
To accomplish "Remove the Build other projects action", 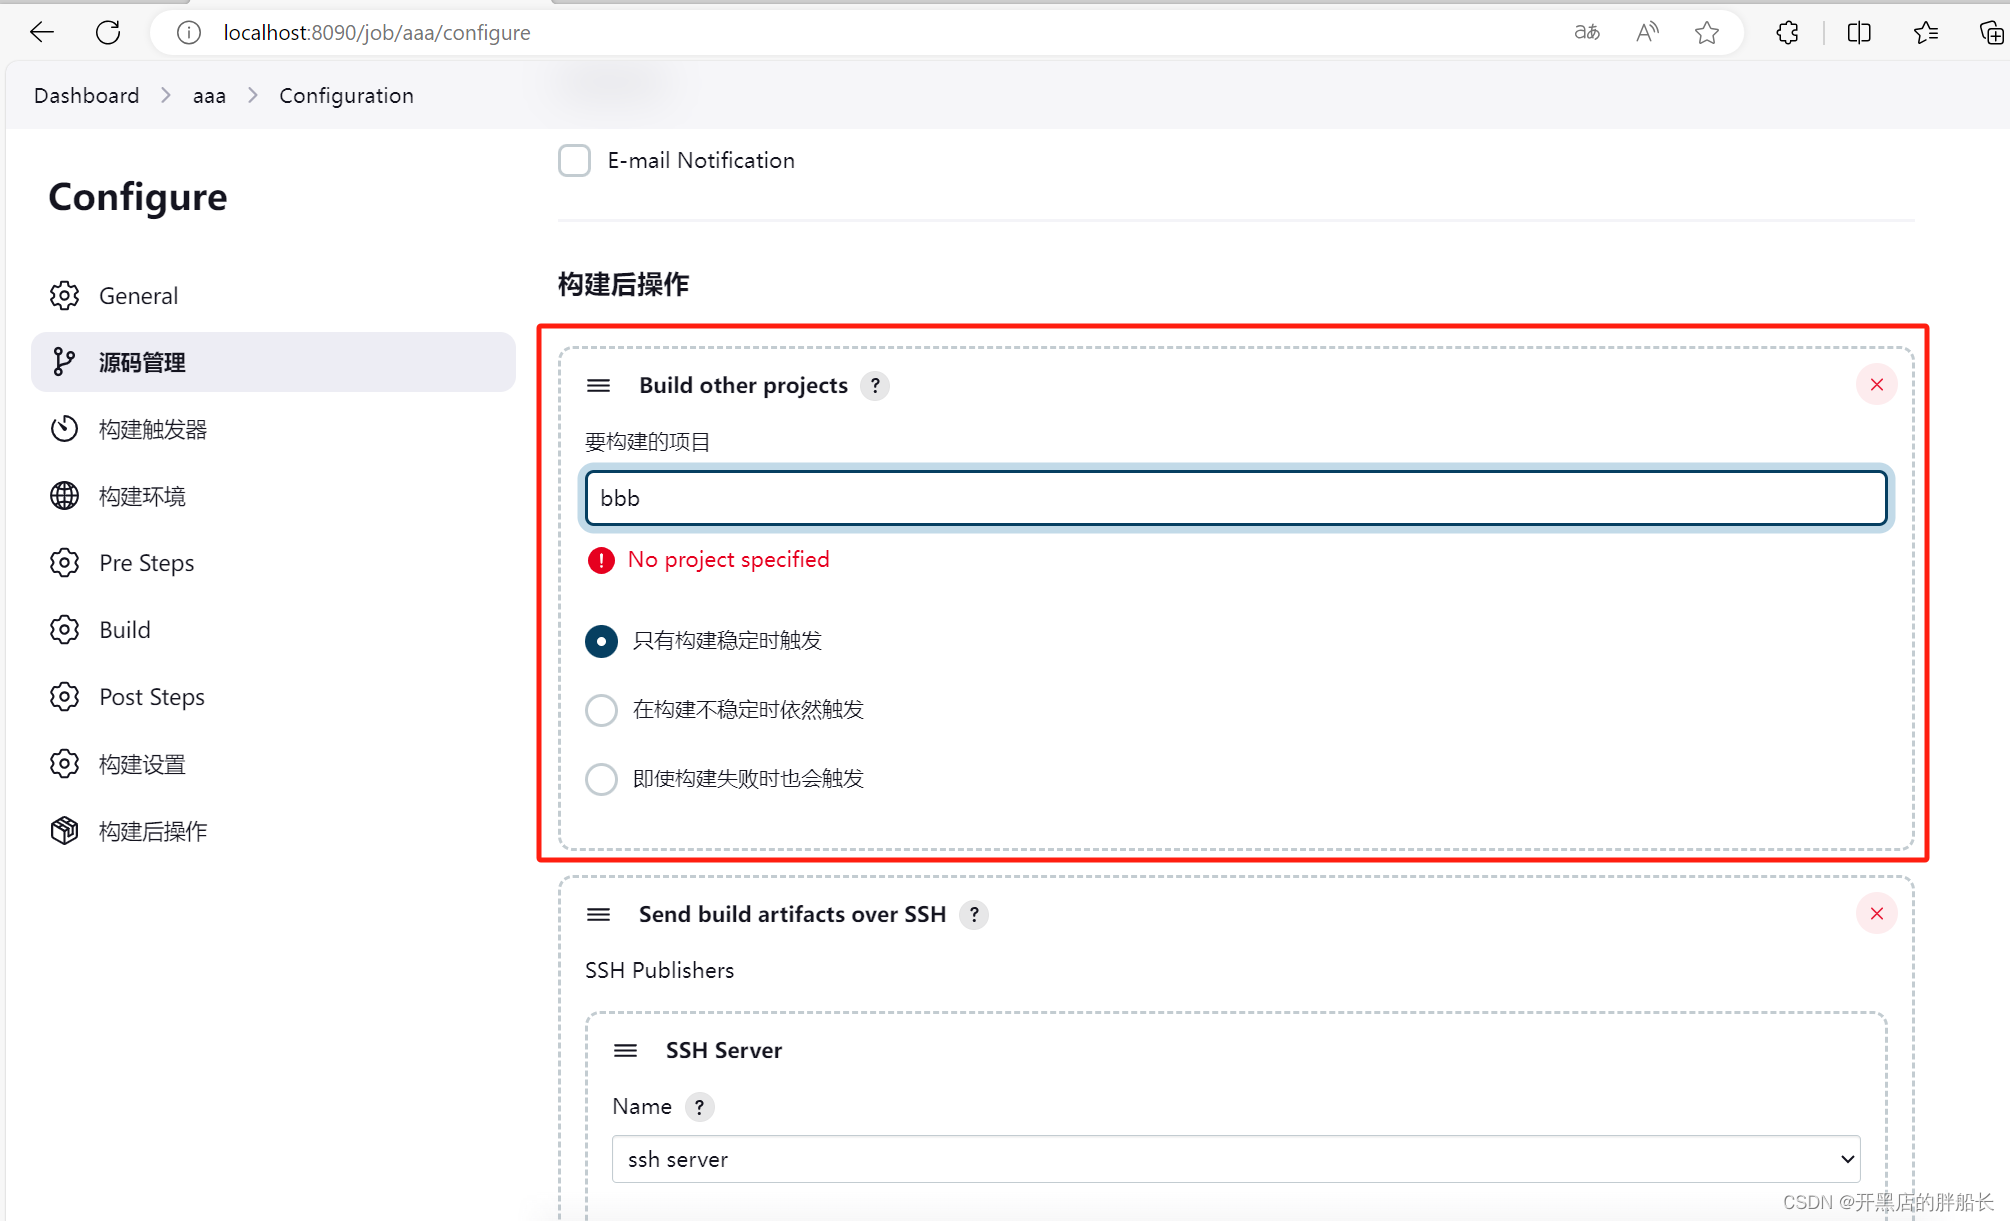I will point(1877,385).
